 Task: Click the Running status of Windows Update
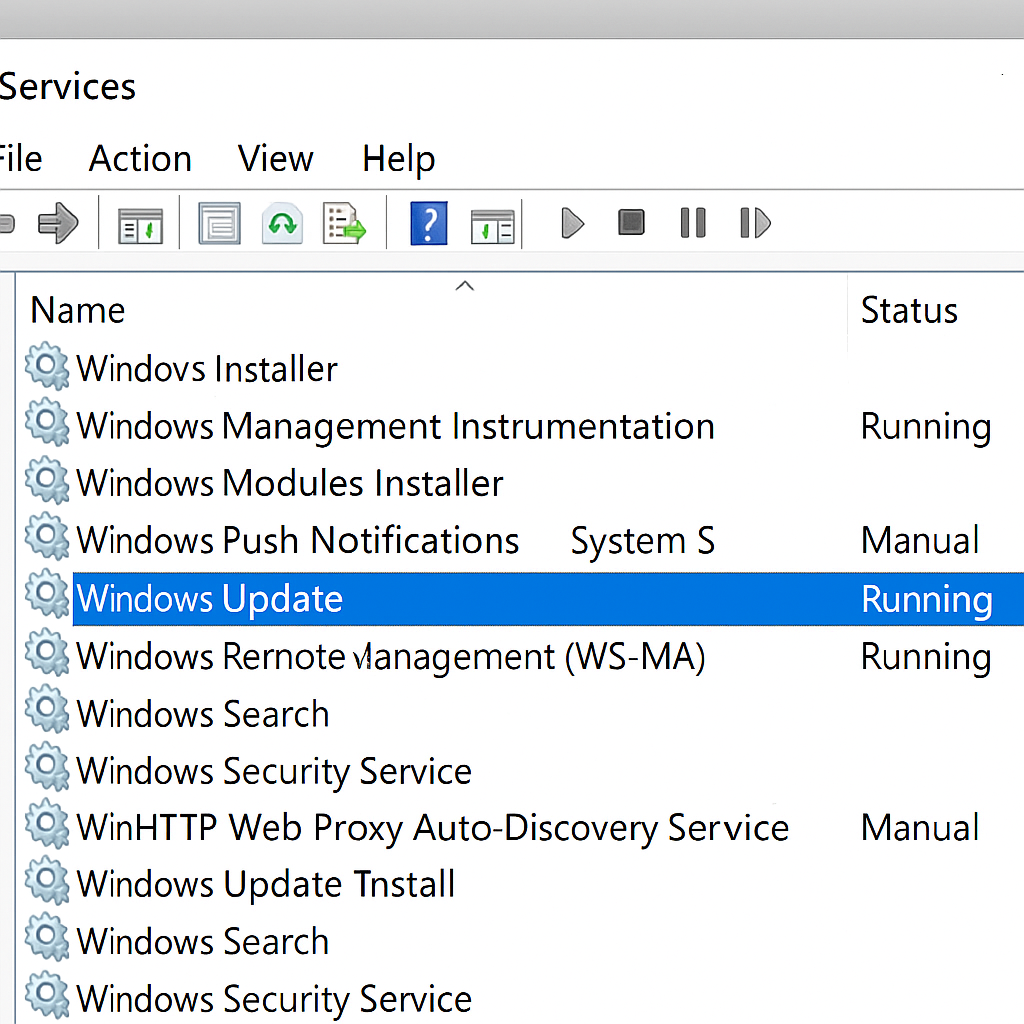[x=927, y=600]
